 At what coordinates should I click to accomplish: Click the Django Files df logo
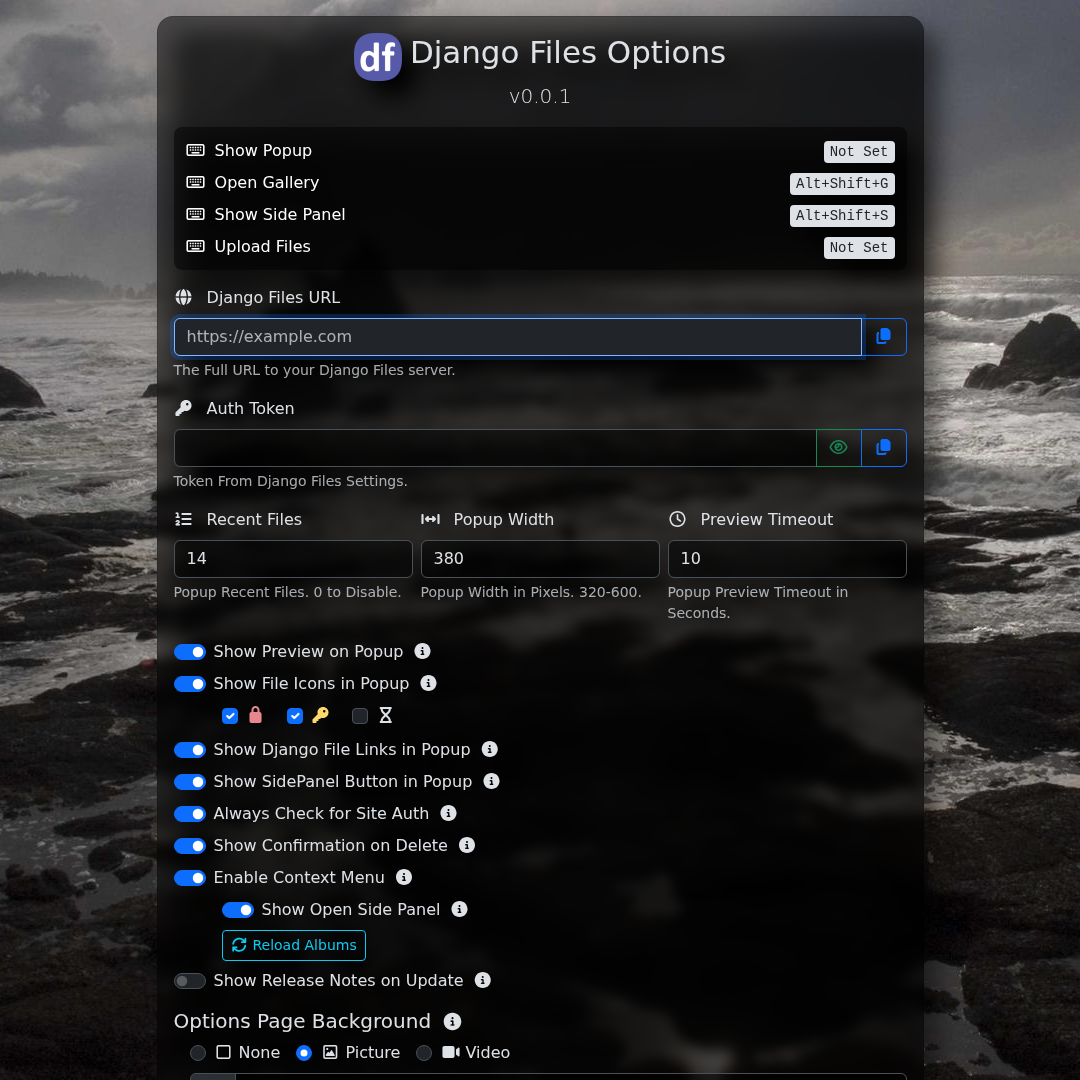click(x=378, y=57)
